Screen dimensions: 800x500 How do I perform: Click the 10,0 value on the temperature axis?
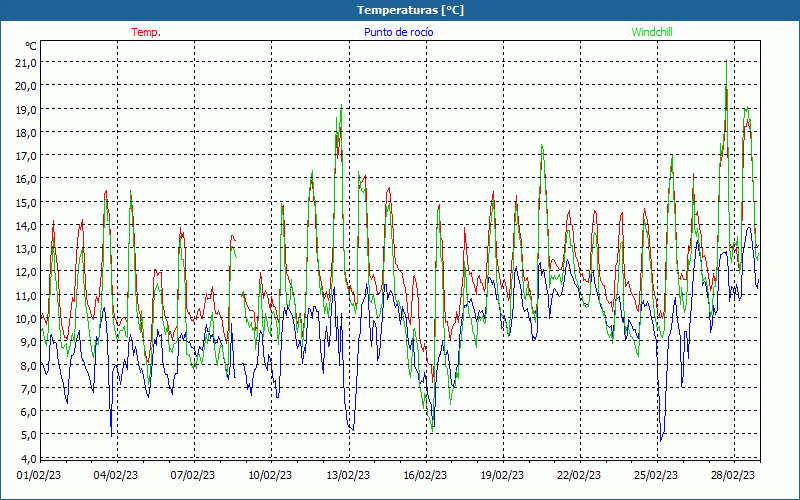pyautogui.click(x=26, y=319)
